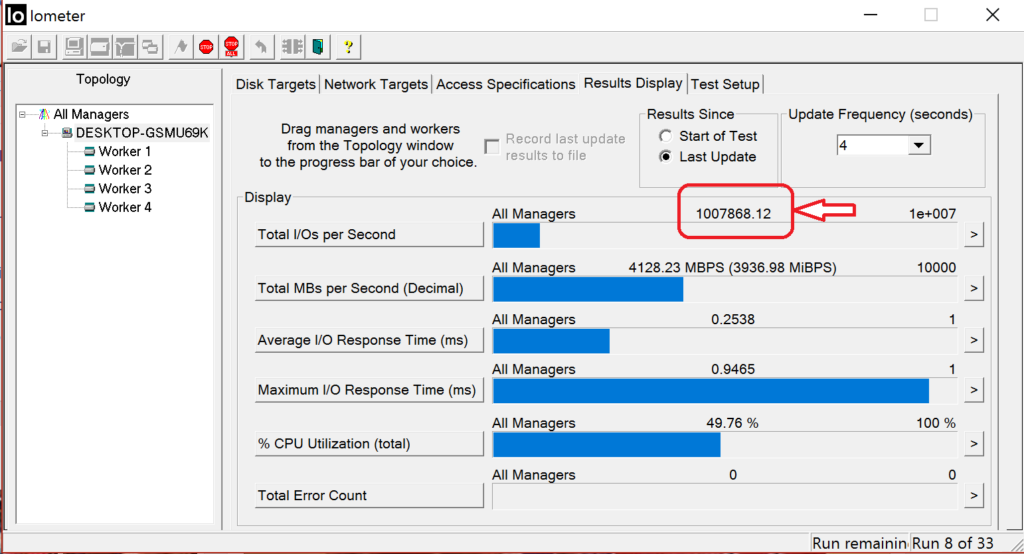Toggle Record last update results checkbox
Viewport: 1024px width, 554px height.
[x=492, y=147]
